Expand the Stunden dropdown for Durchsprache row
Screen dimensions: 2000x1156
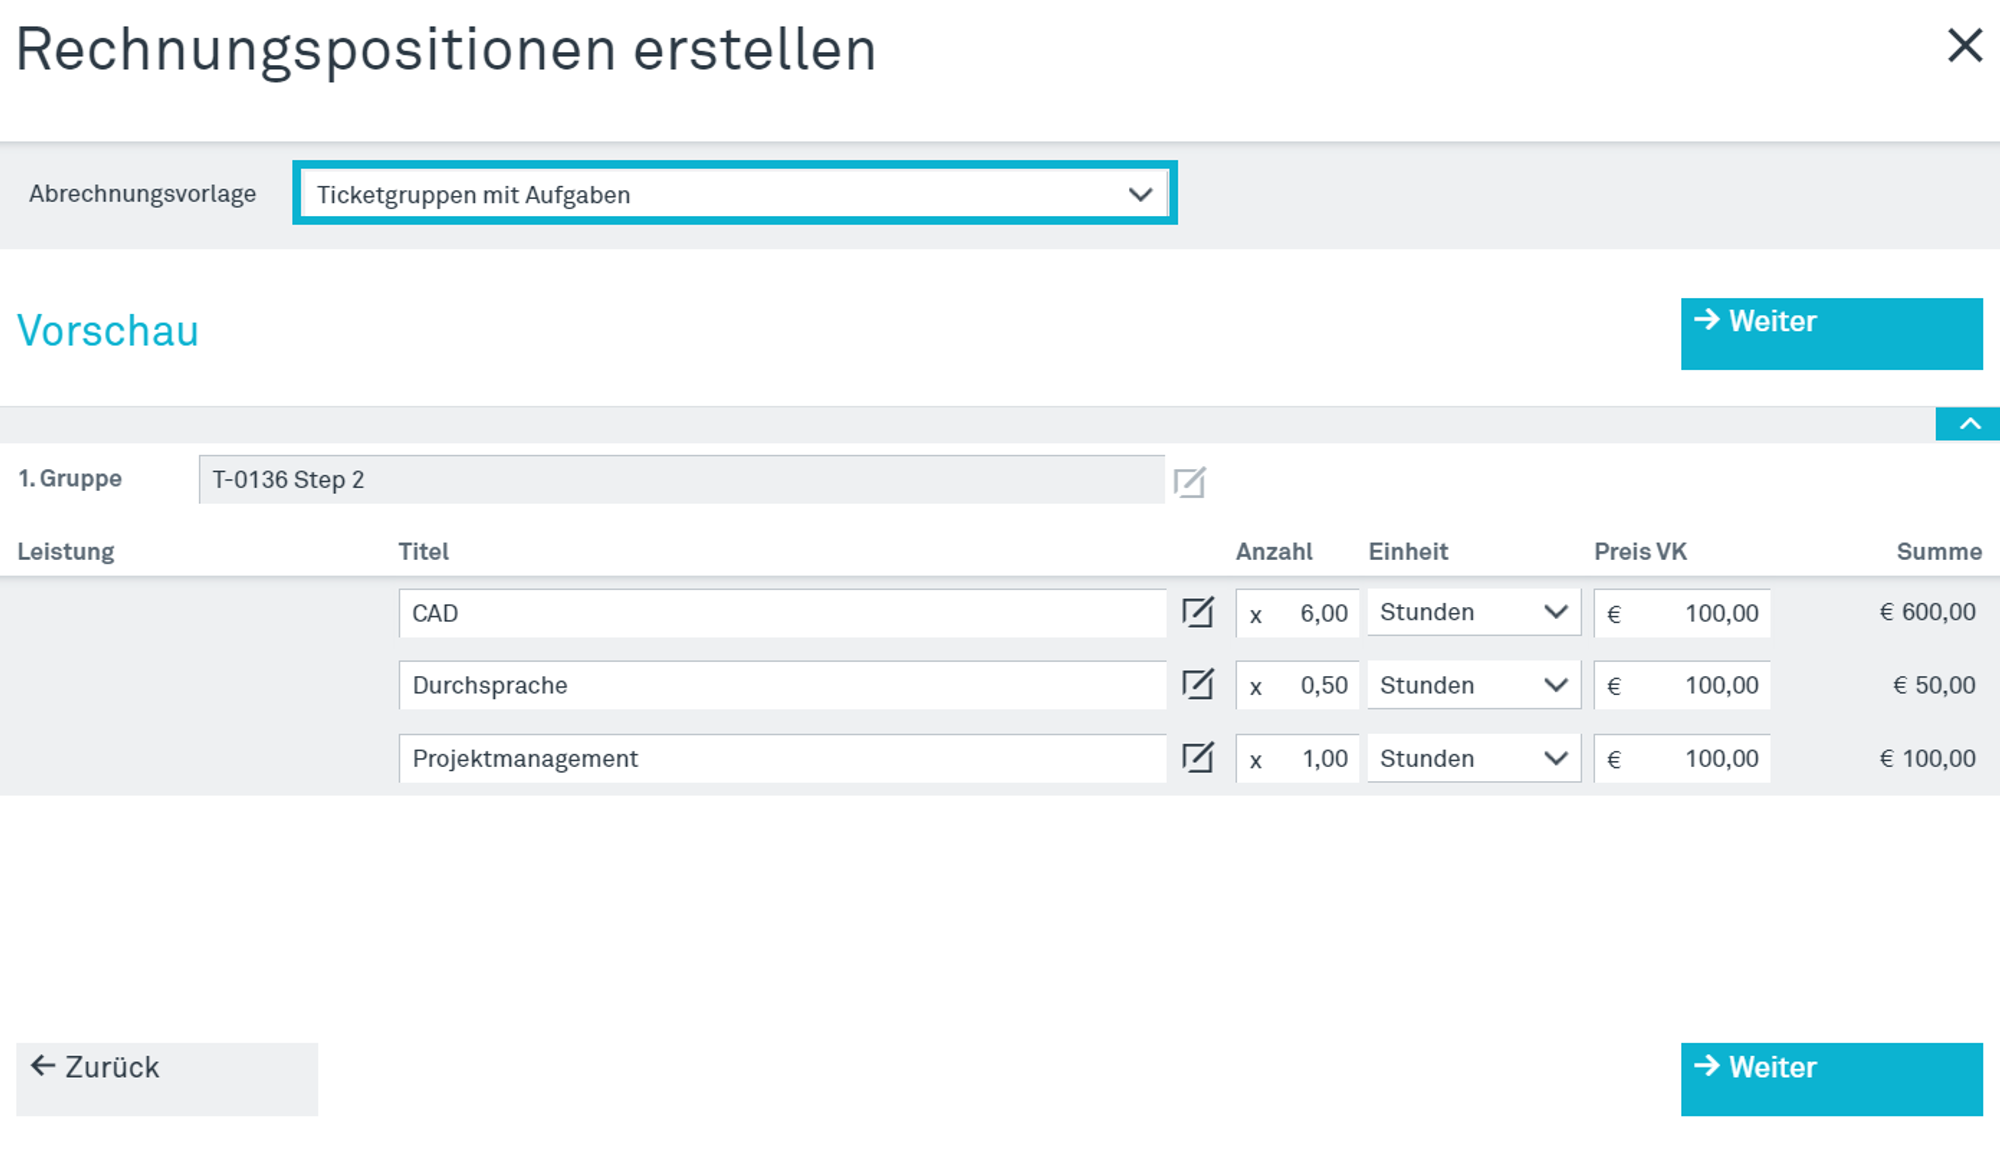click(x=1554, y=685)
